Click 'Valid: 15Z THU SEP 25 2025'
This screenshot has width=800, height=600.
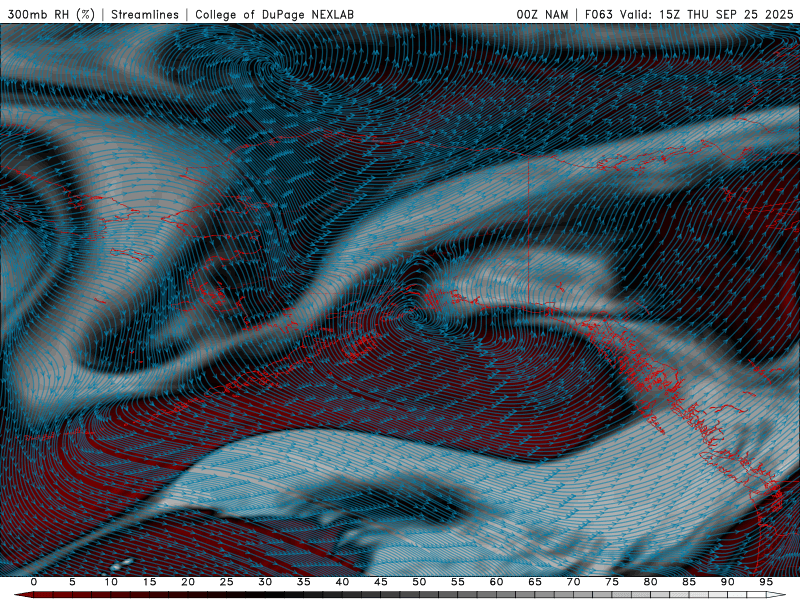click(707, 15)
